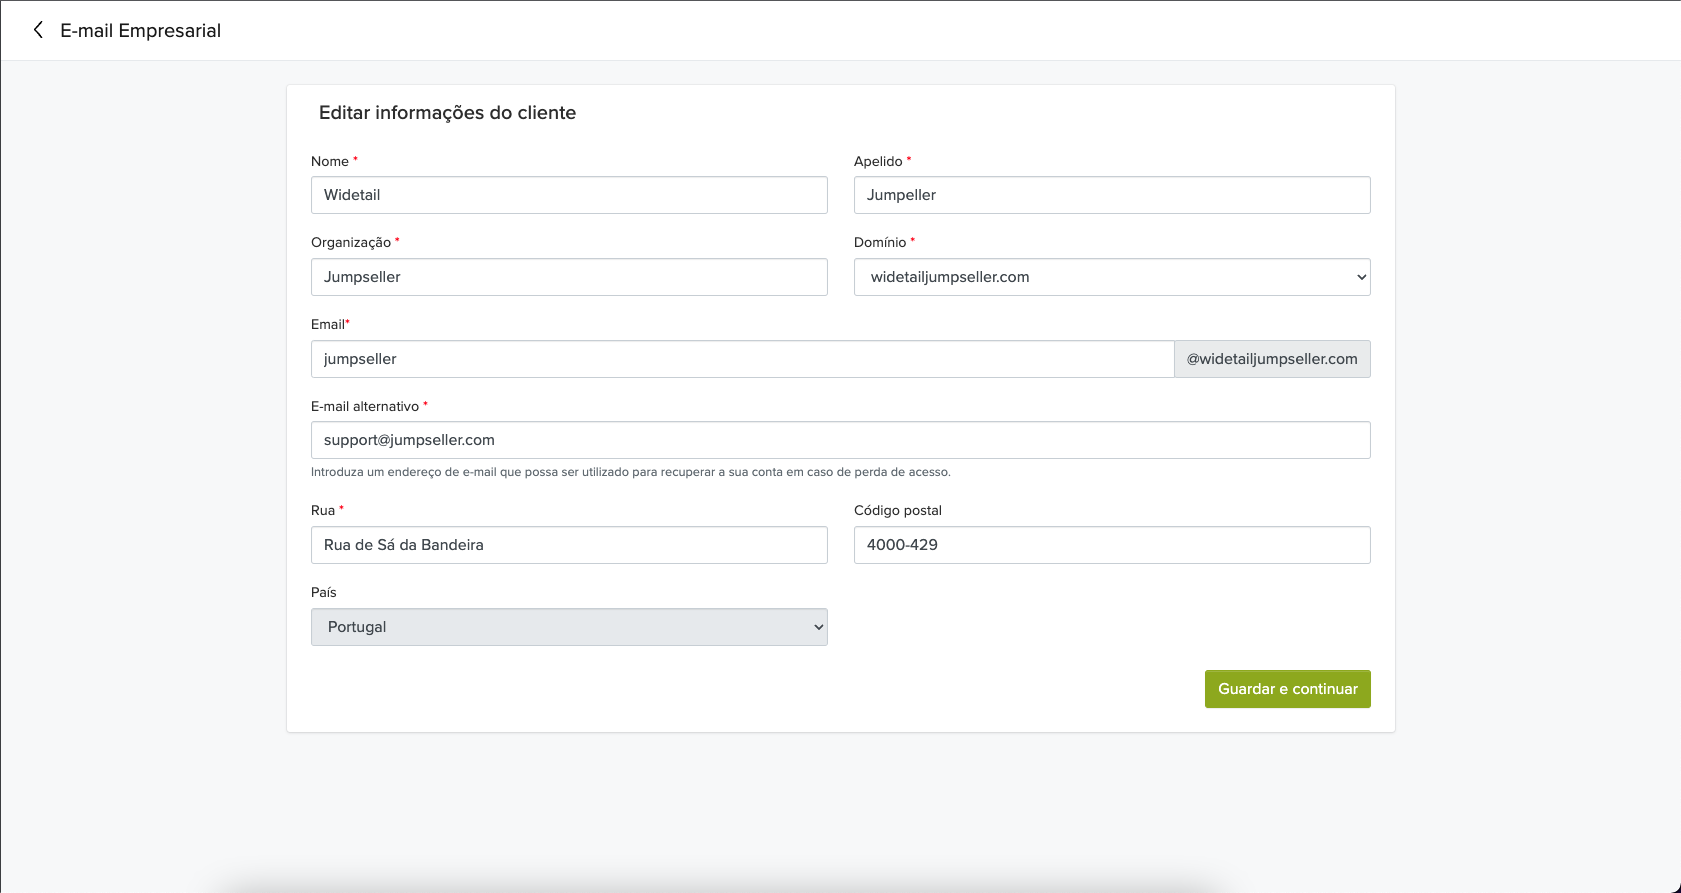Select the Código postal input 4000-429
This screenshot has width=1681, height=893.
(1112, 545)
